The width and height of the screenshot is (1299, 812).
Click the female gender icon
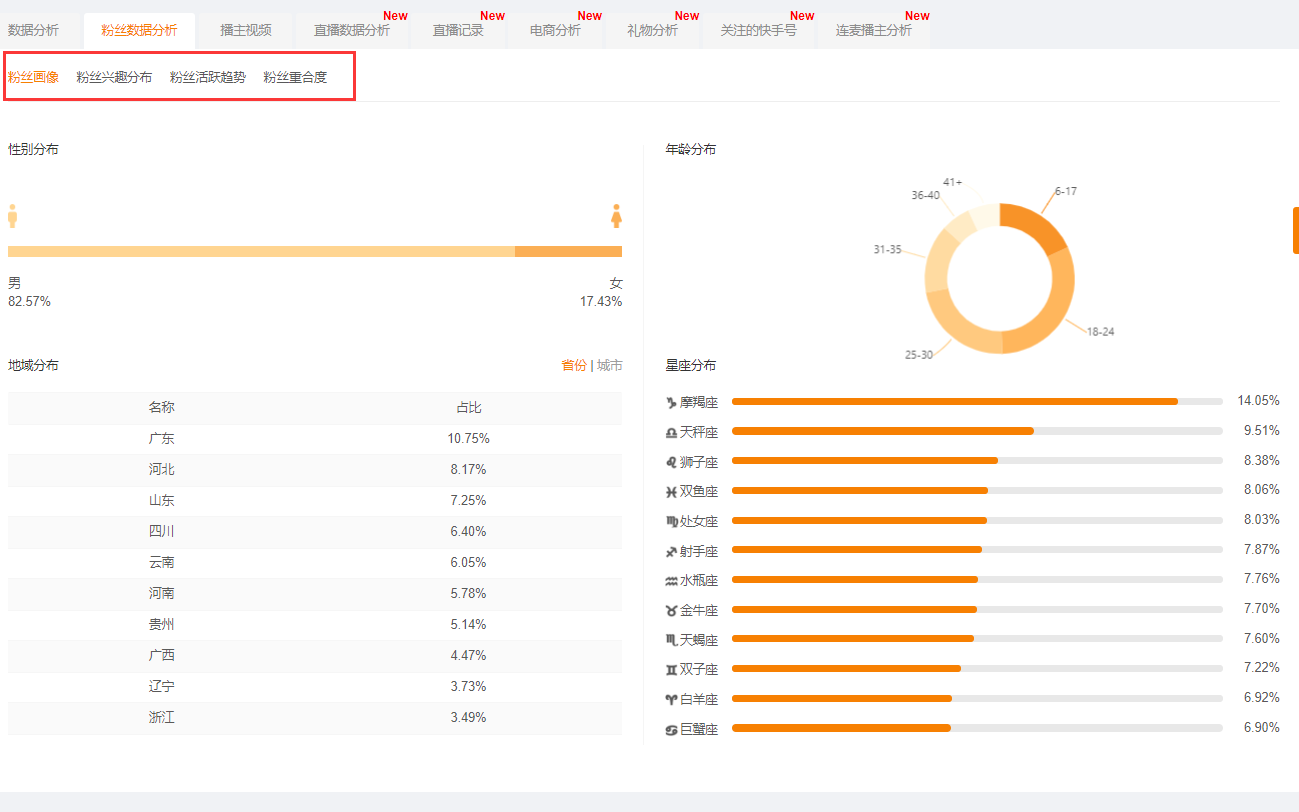[x=617, y=216]
